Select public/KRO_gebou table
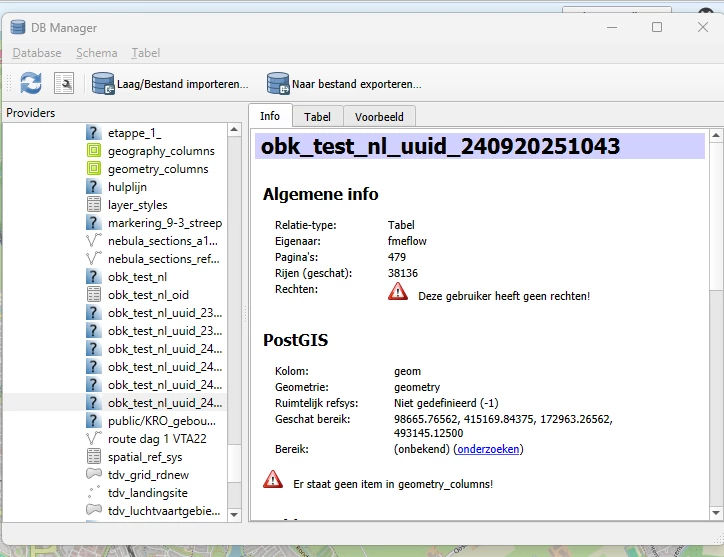The height and width of the screenshot is (557, 724). [162, 421]
